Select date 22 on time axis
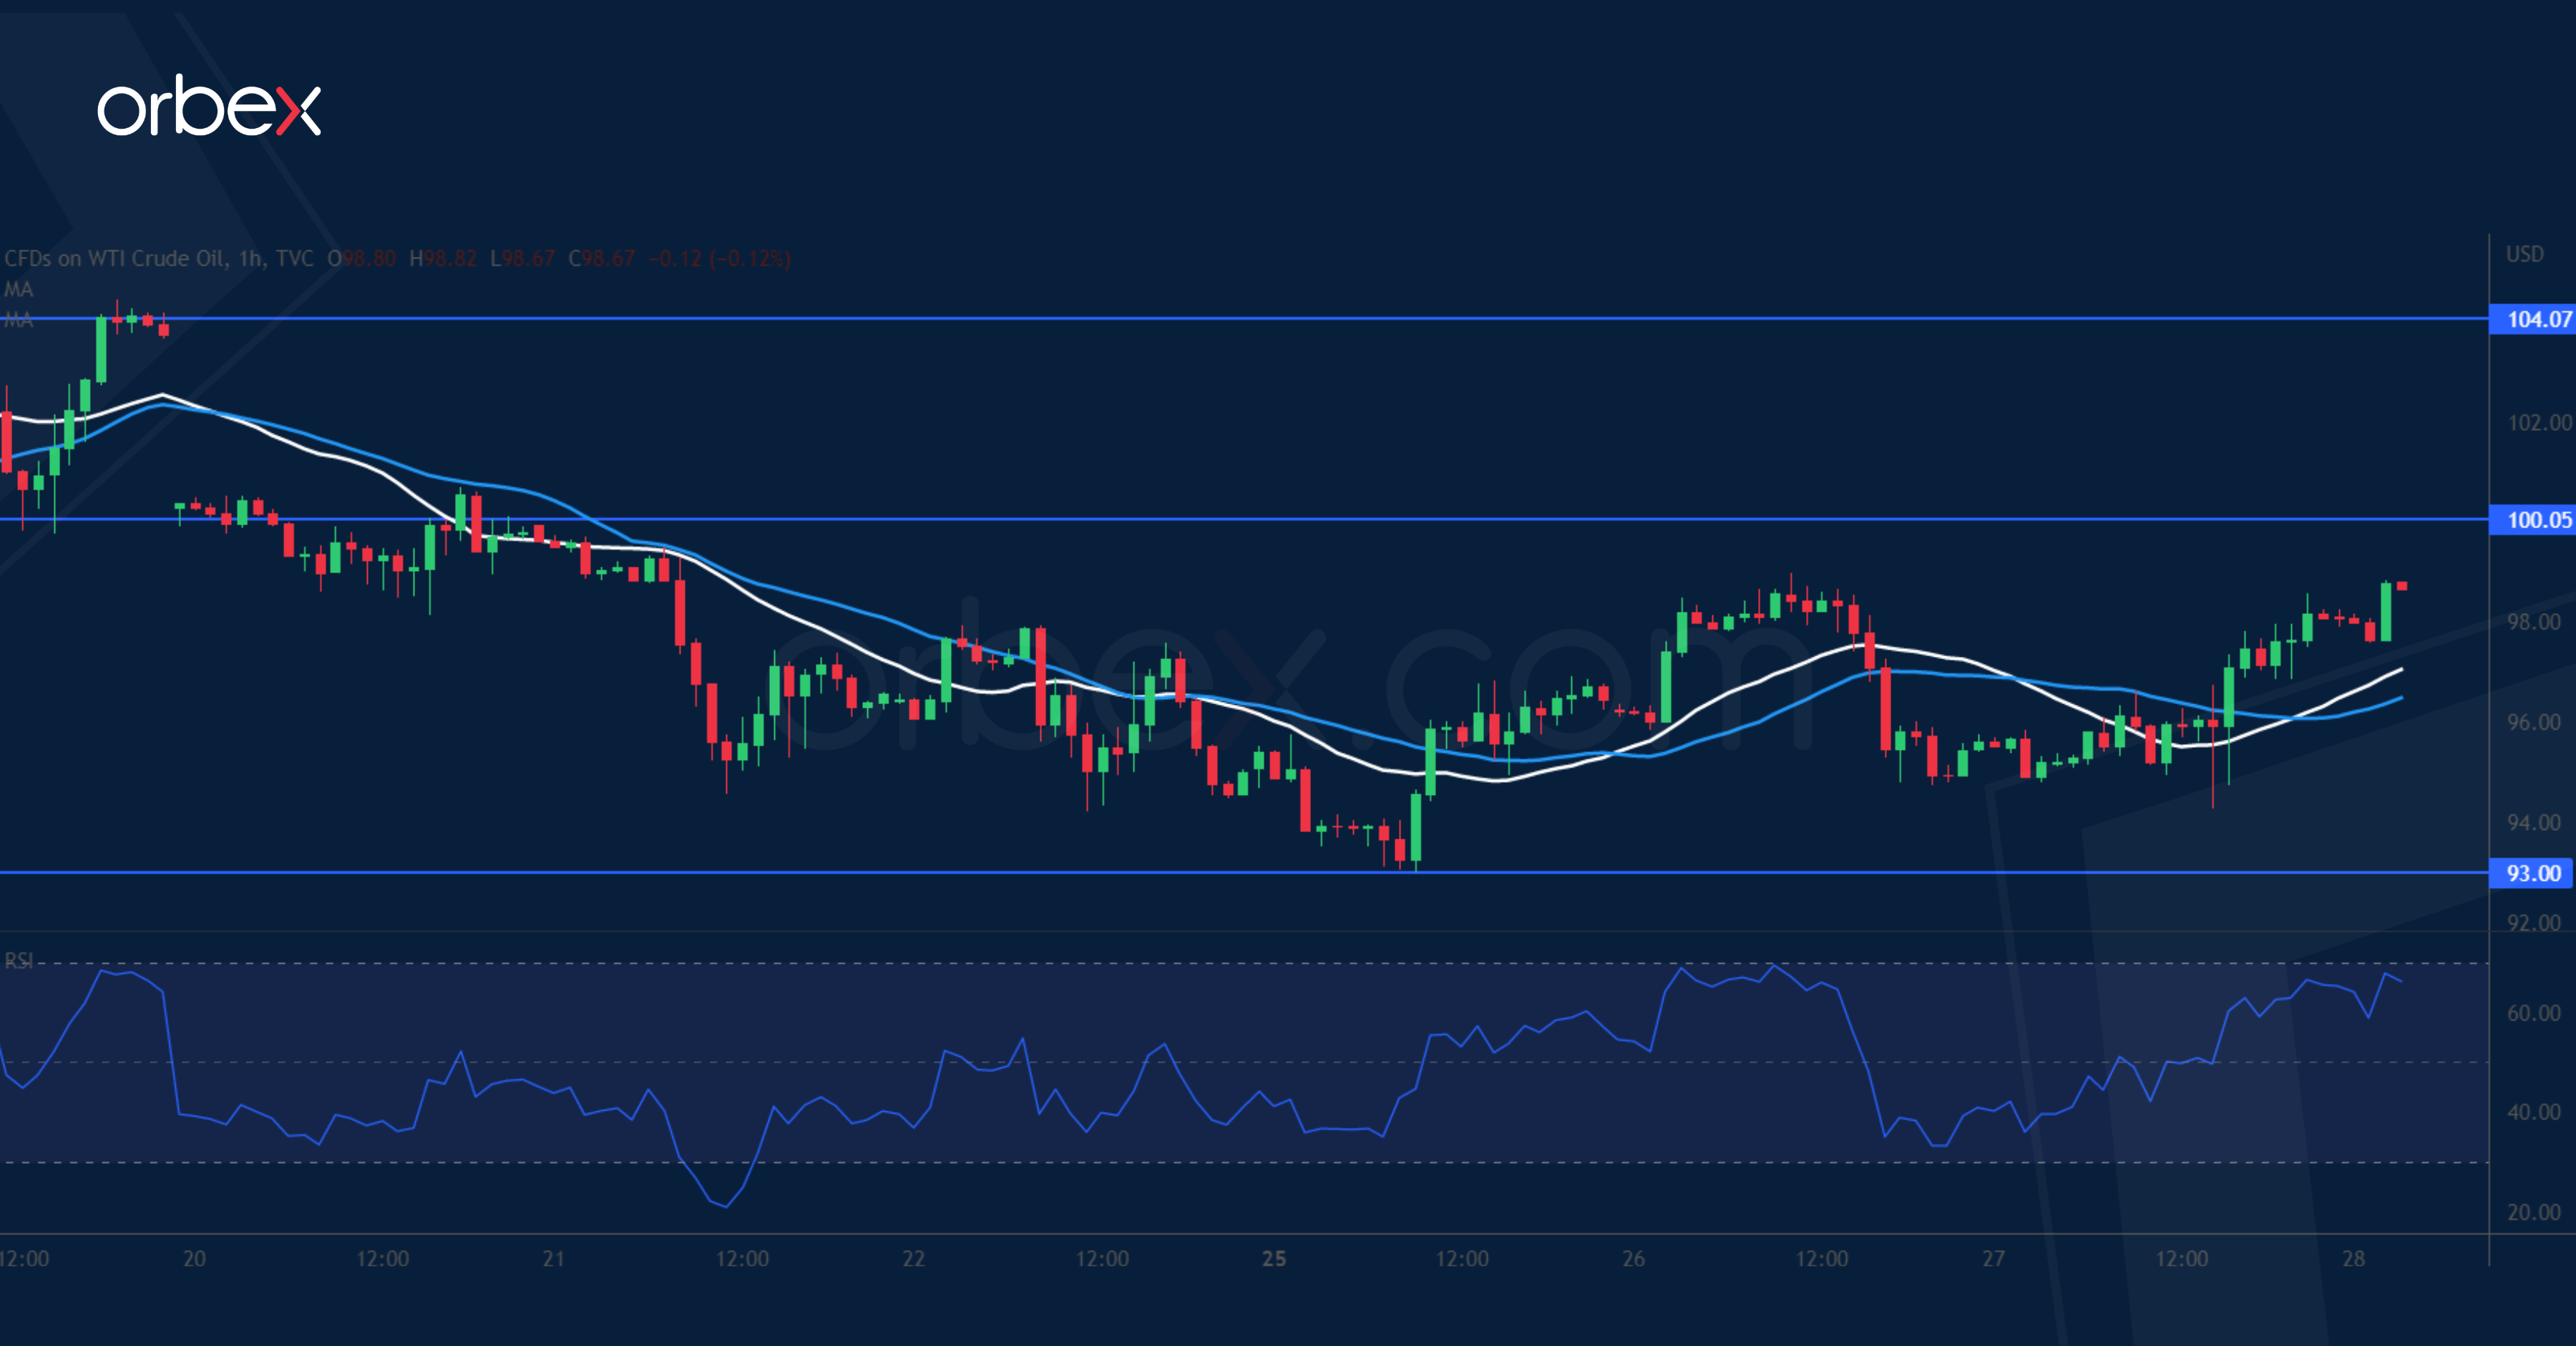This screenshot has height=1346, width=2576. (913, 1259)
